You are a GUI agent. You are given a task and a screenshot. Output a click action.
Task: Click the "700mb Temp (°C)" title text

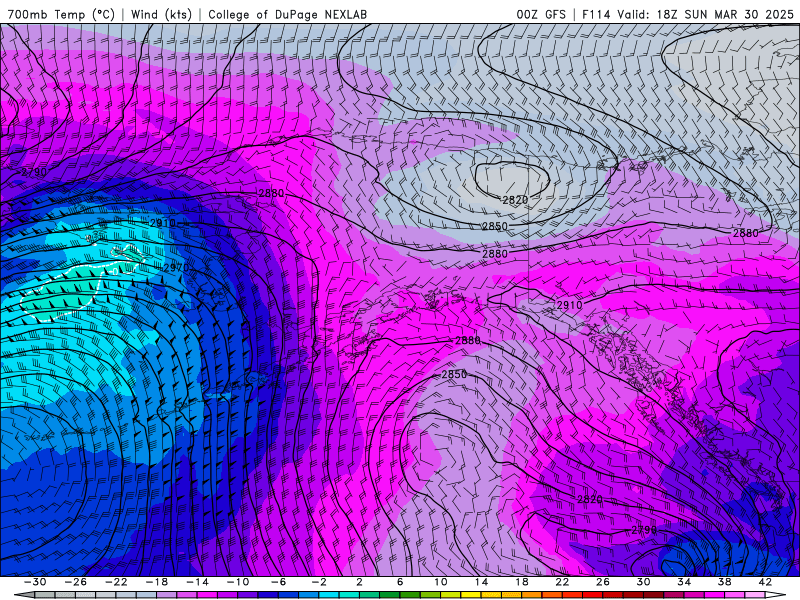61,14
